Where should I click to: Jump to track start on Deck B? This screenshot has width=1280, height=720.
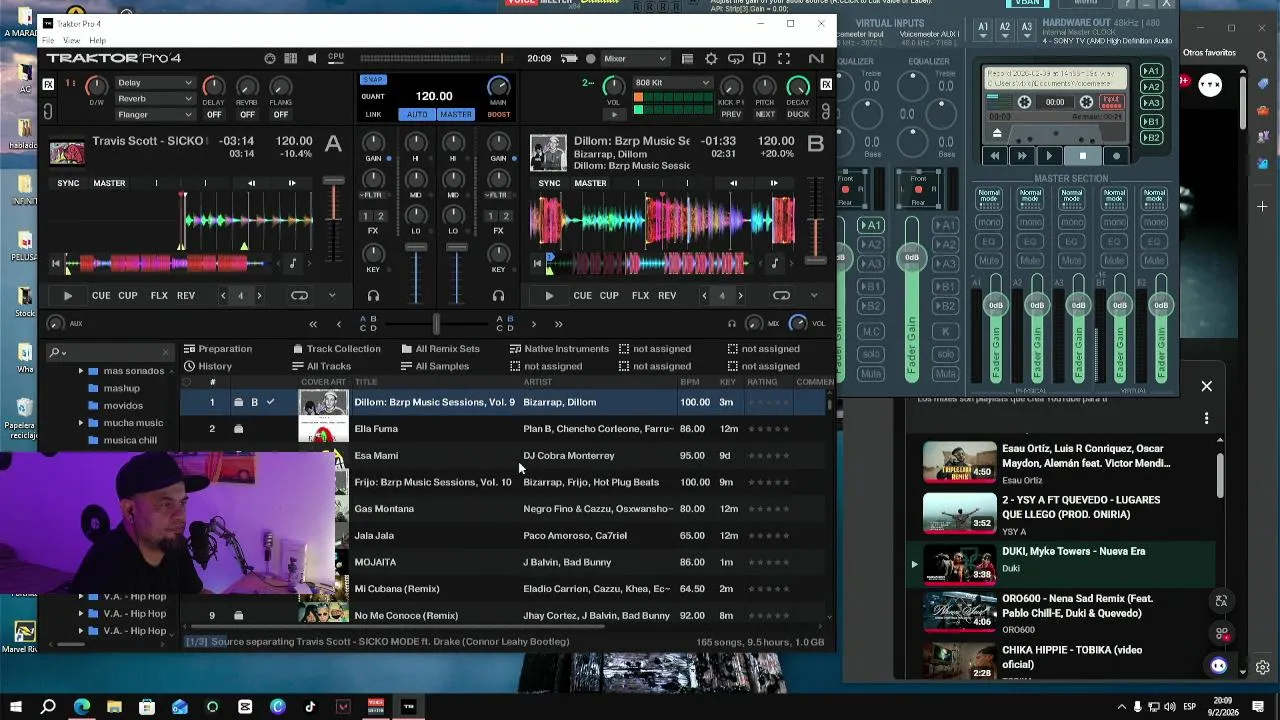(537, 264)
